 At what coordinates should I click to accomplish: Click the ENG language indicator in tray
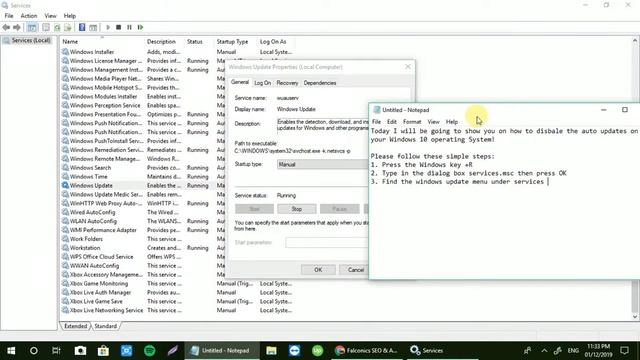pyautogui.click(x=573, y=351)
